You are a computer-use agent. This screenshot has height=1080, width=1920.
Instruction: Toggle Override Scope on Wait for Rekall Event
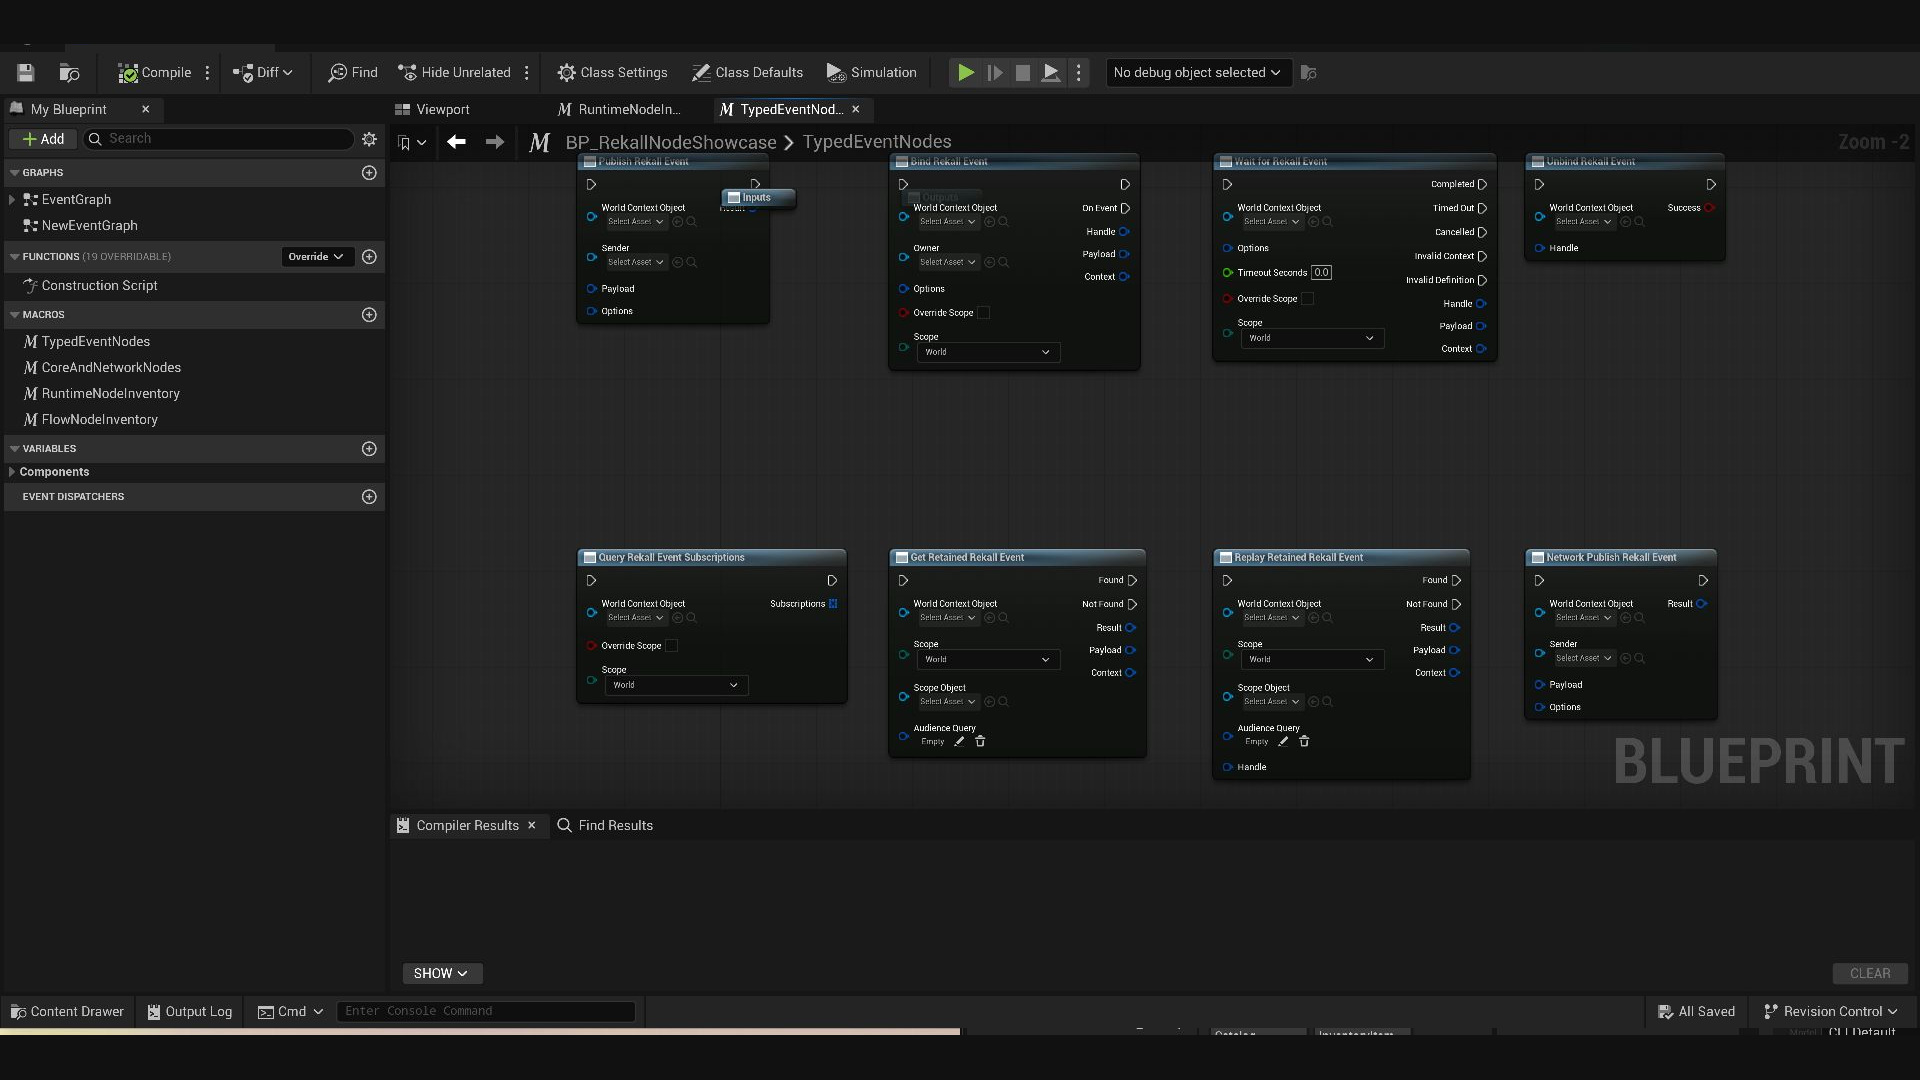[1307, 299]
